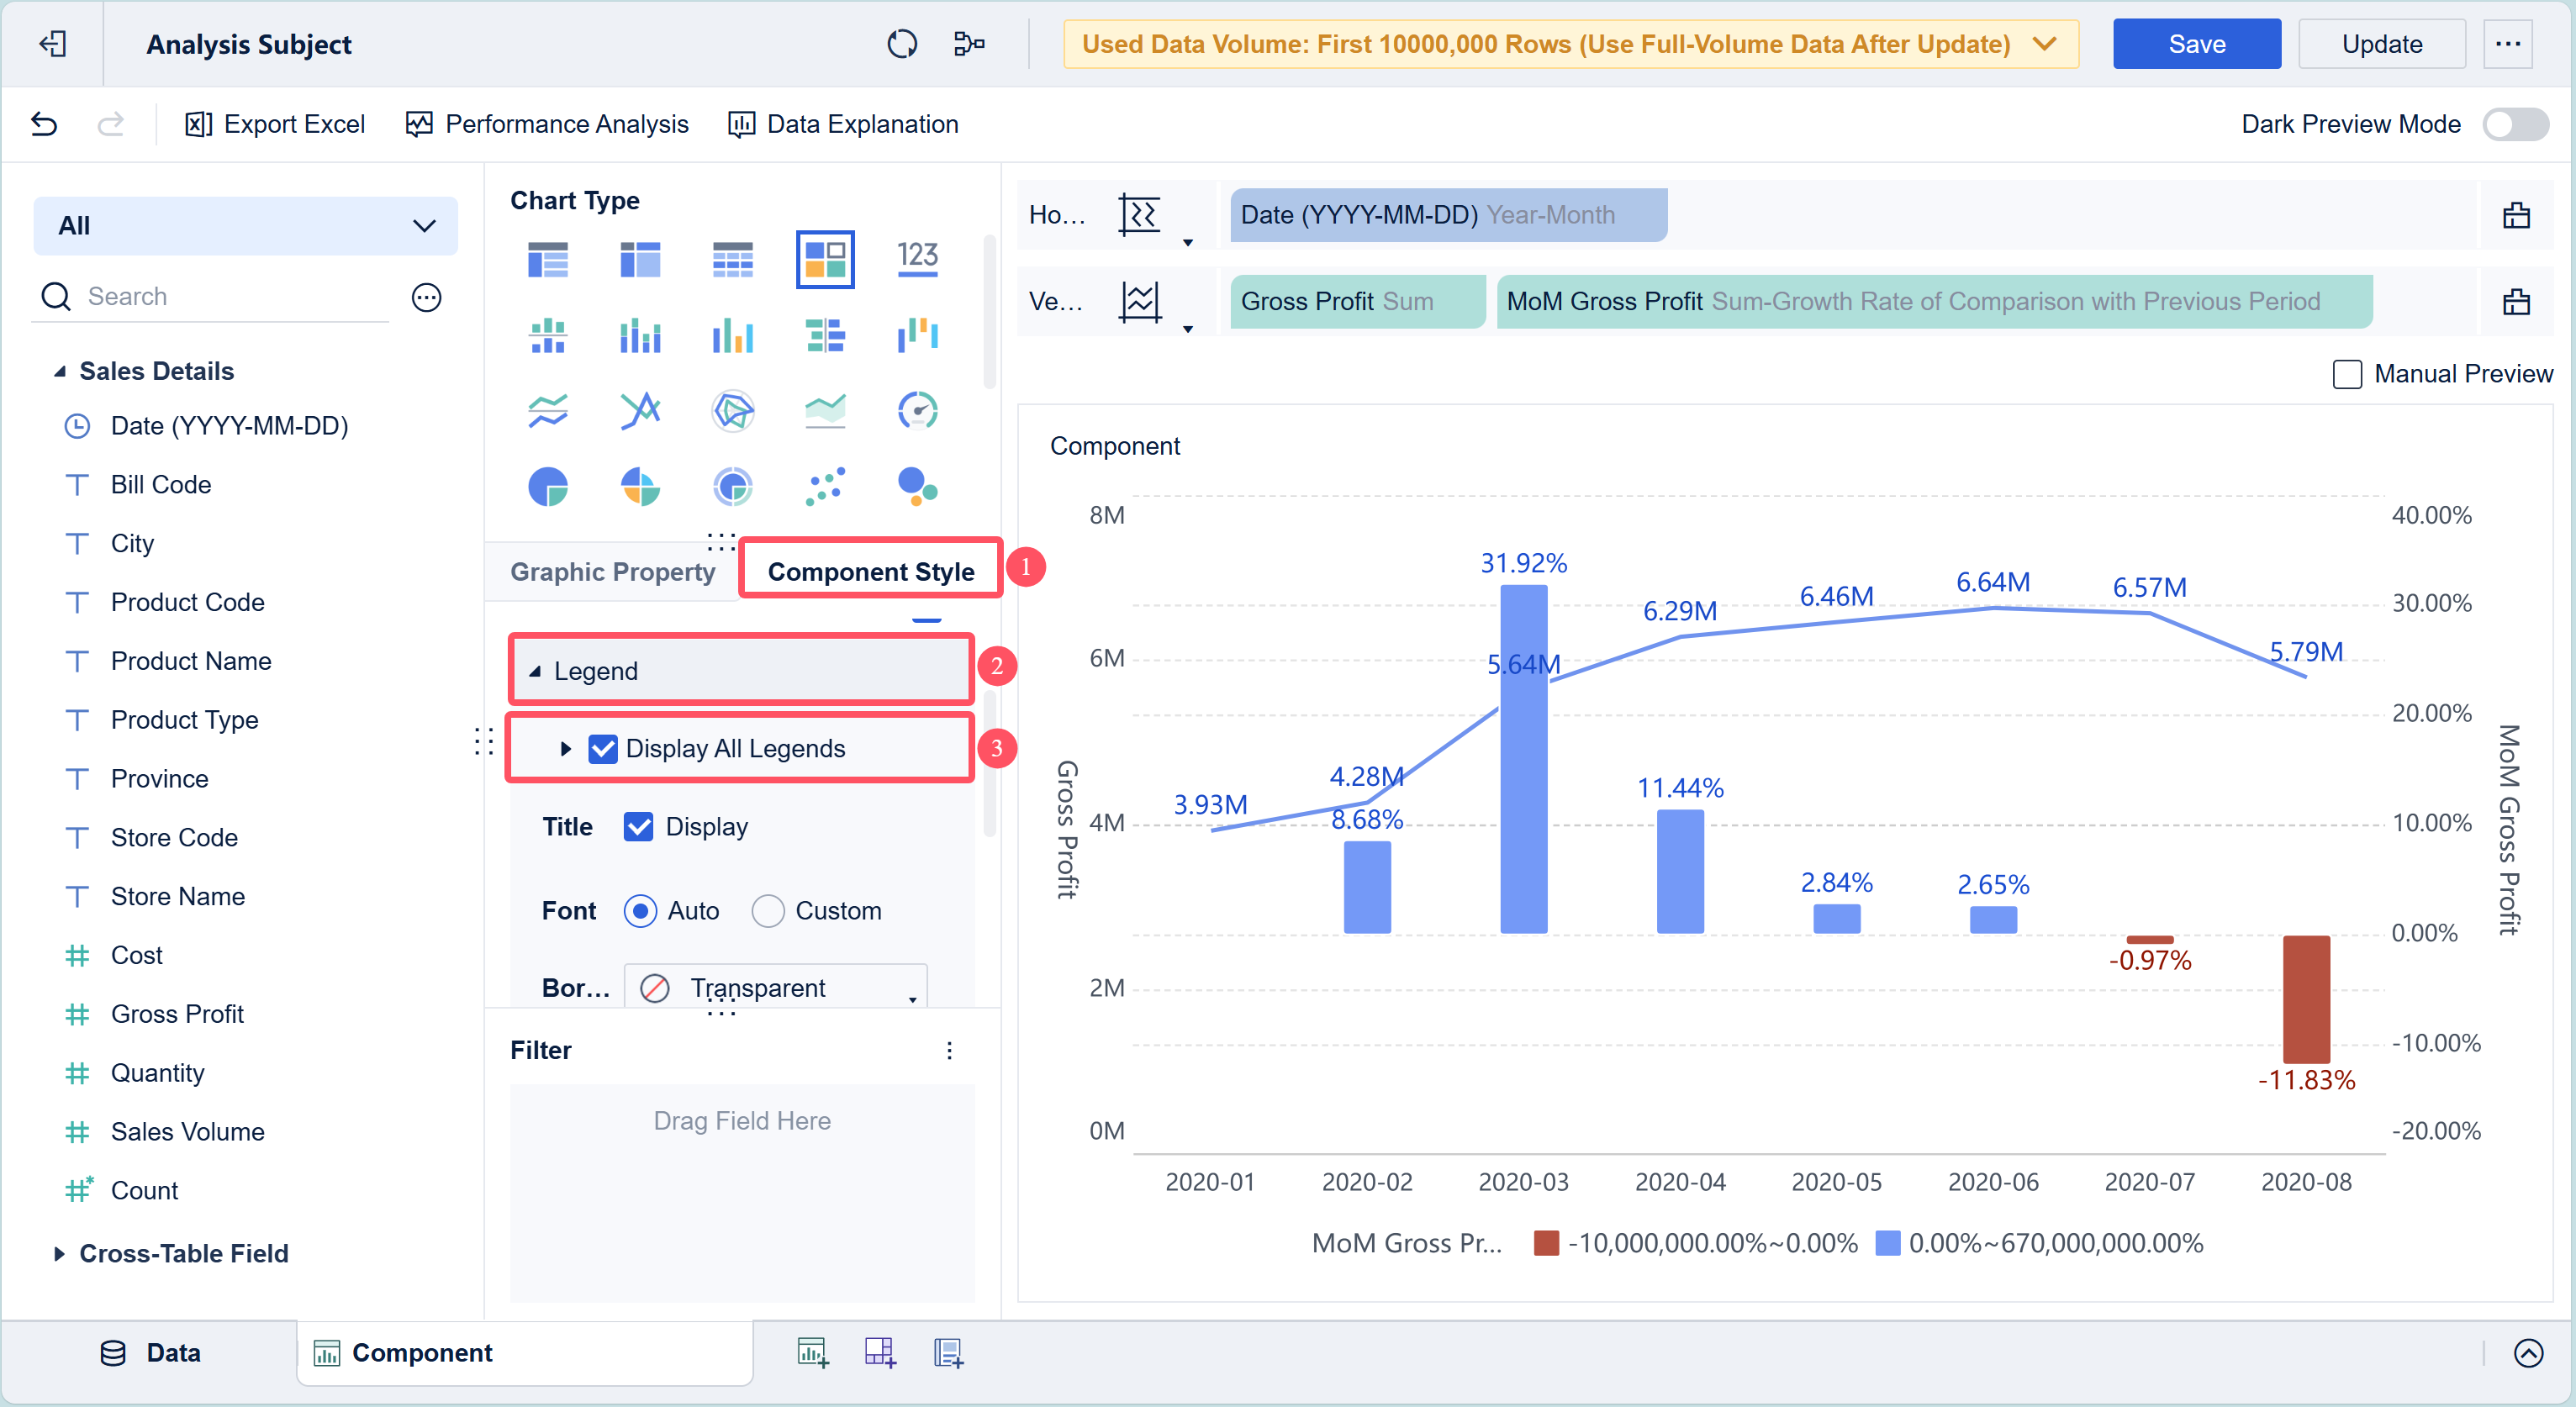Screen dimensions: 2576x1407
Task: Expand the Cross-Table Field group
Action: pos(59,1254)
